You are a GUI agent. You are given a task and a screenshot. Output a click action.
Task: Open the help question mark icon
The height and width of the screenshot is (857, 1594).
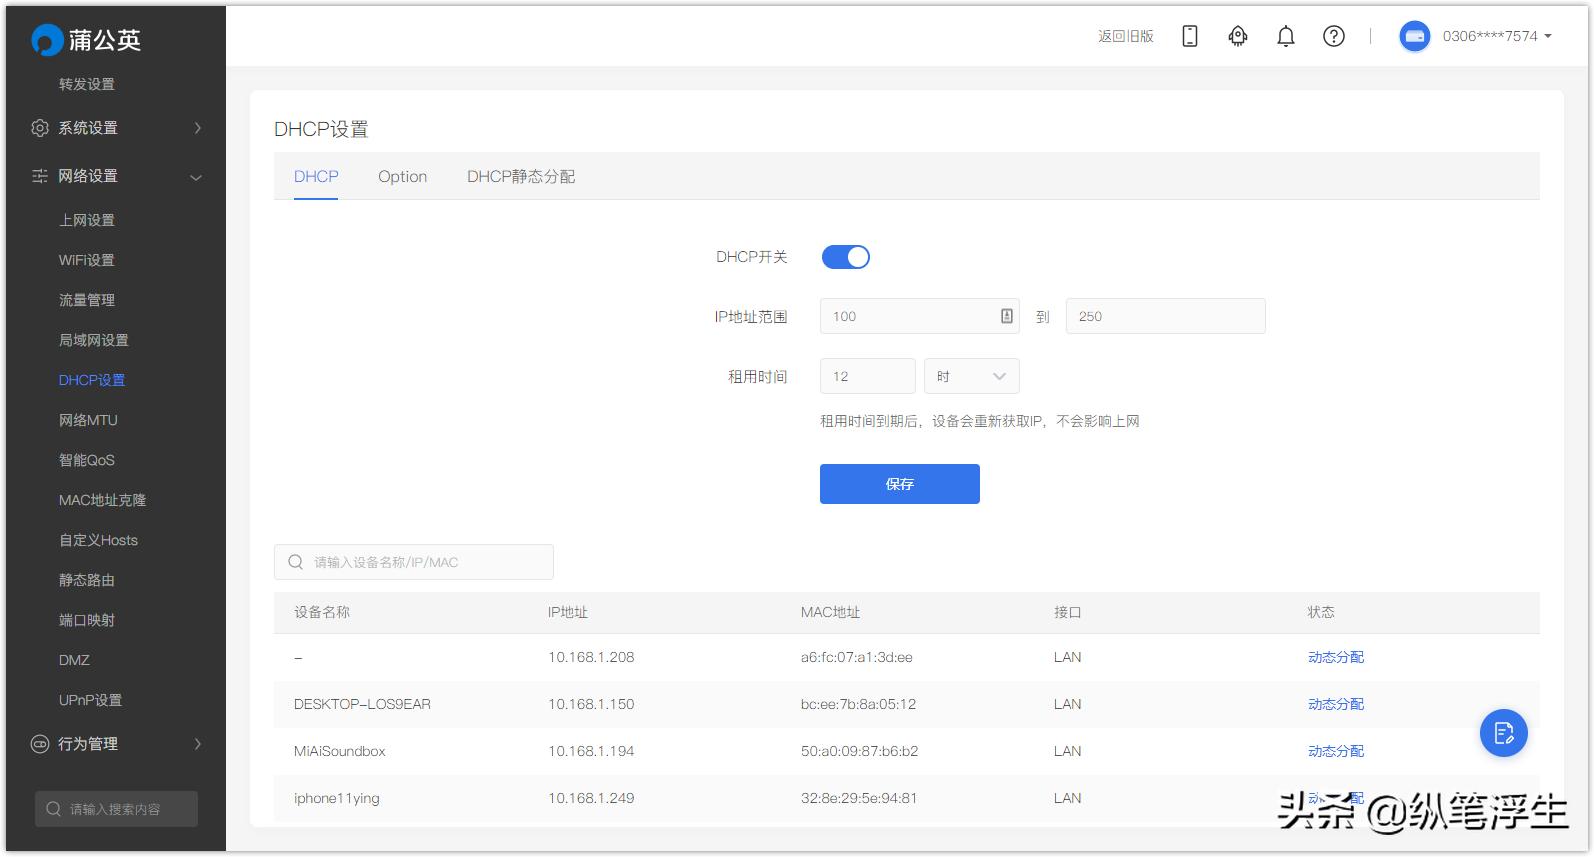(1334, 36)
